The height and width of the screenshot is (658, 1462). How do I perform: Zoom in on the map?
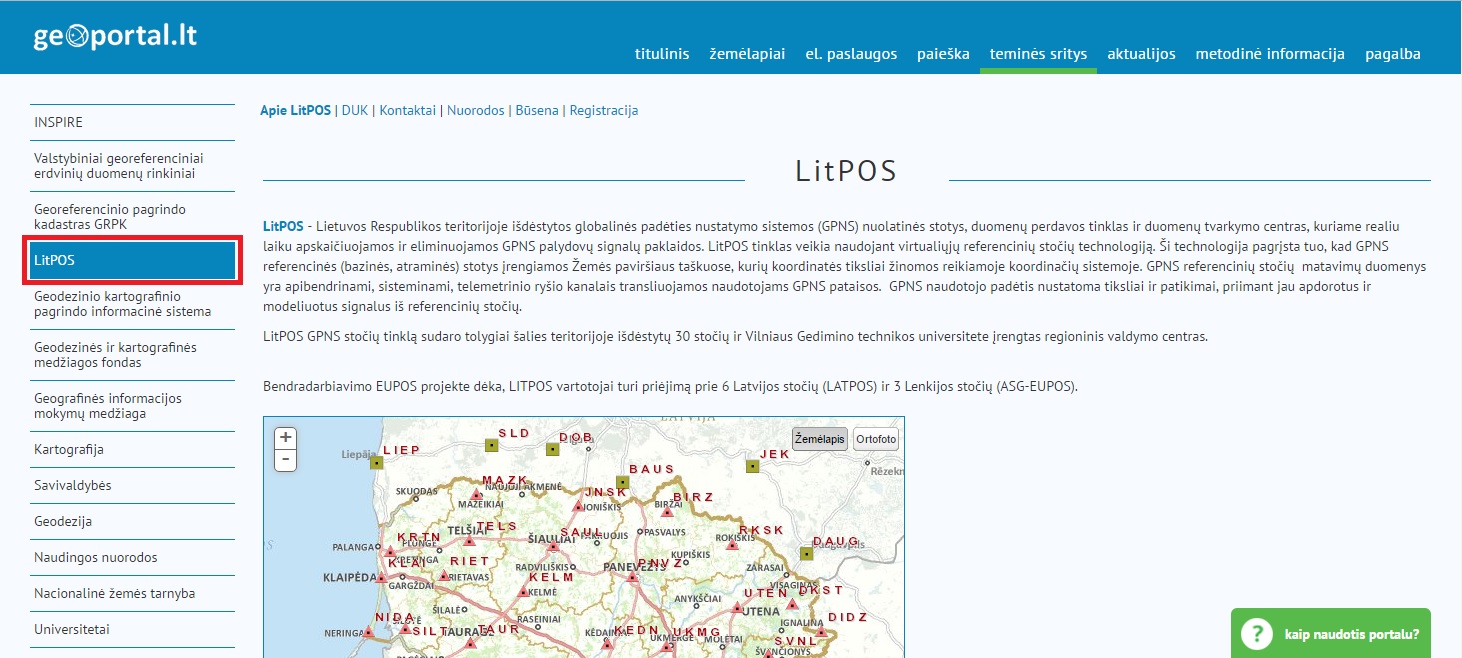tap(286, 438)
